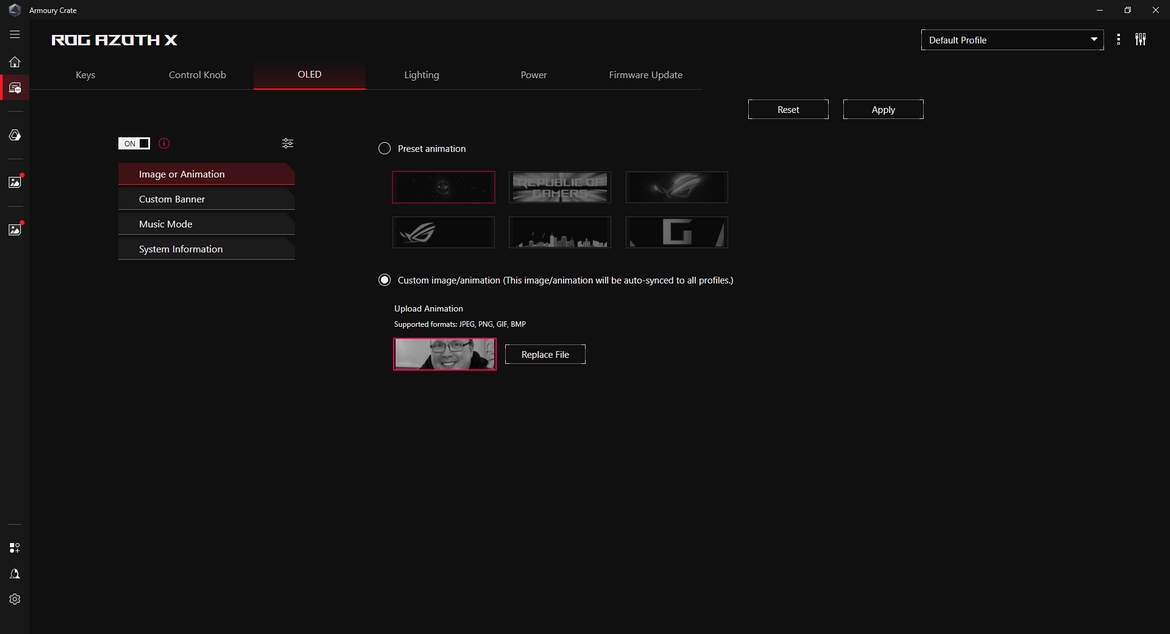Open the first picture sidebar icon with red dot

14,182
